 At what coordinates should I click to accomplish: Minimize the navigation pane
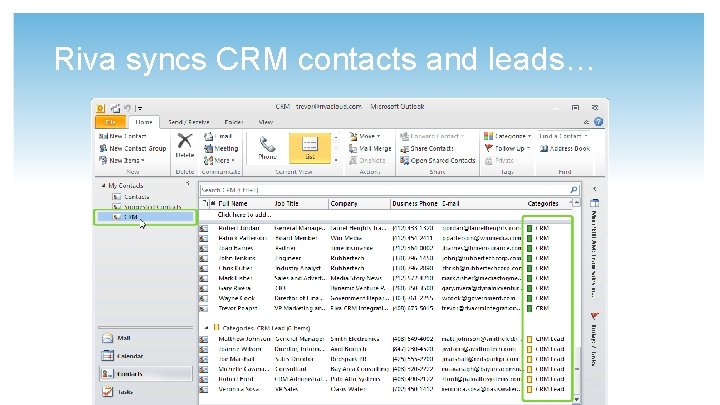coord(188,184)
